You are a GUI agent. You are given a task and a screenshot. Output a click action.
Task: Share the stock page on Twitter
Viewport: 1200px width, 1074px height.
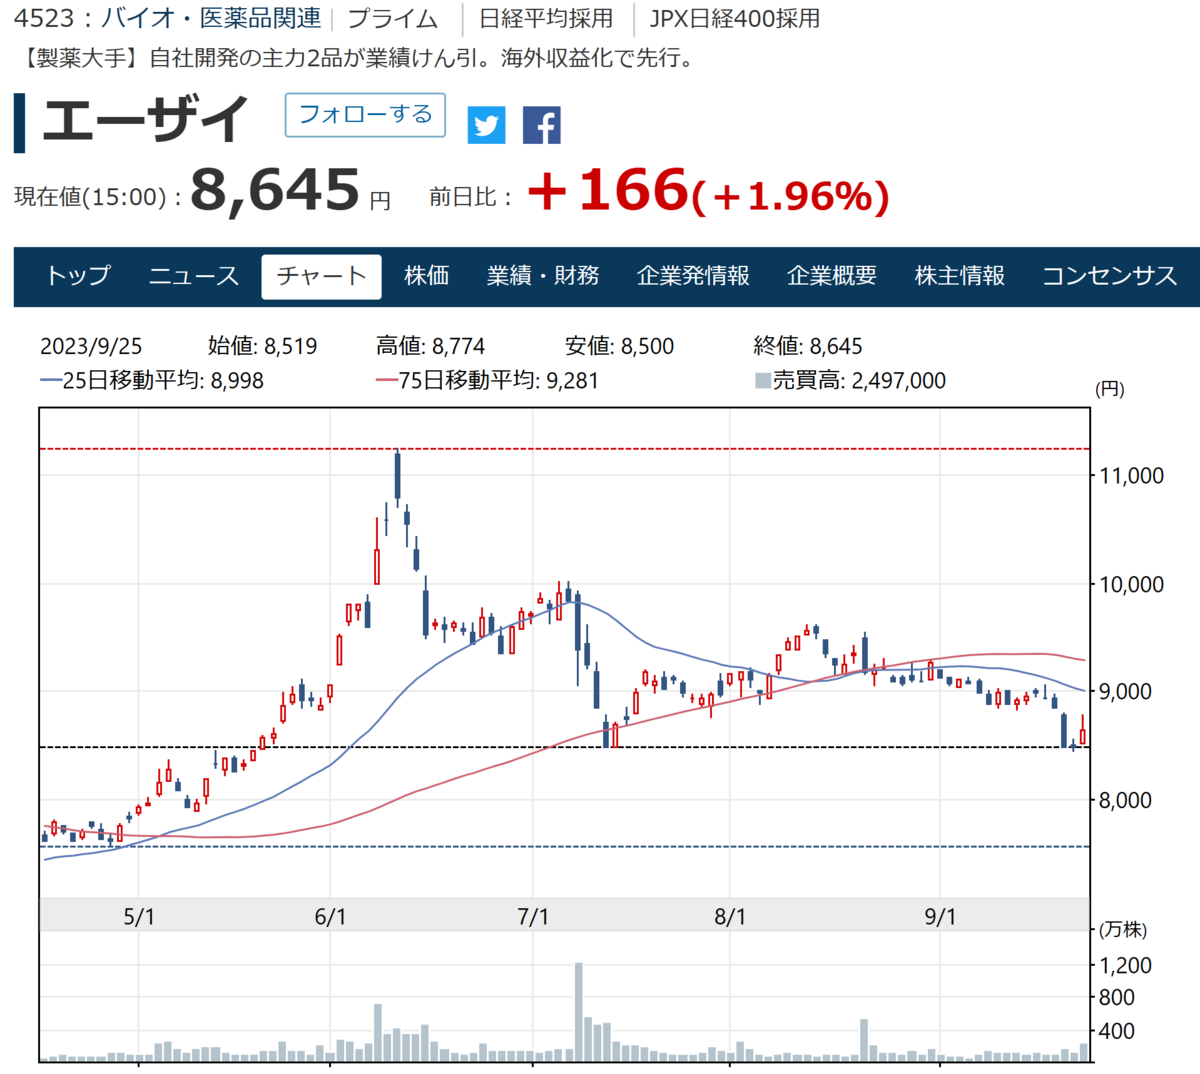pyautogui.click(x=487, y=125)
